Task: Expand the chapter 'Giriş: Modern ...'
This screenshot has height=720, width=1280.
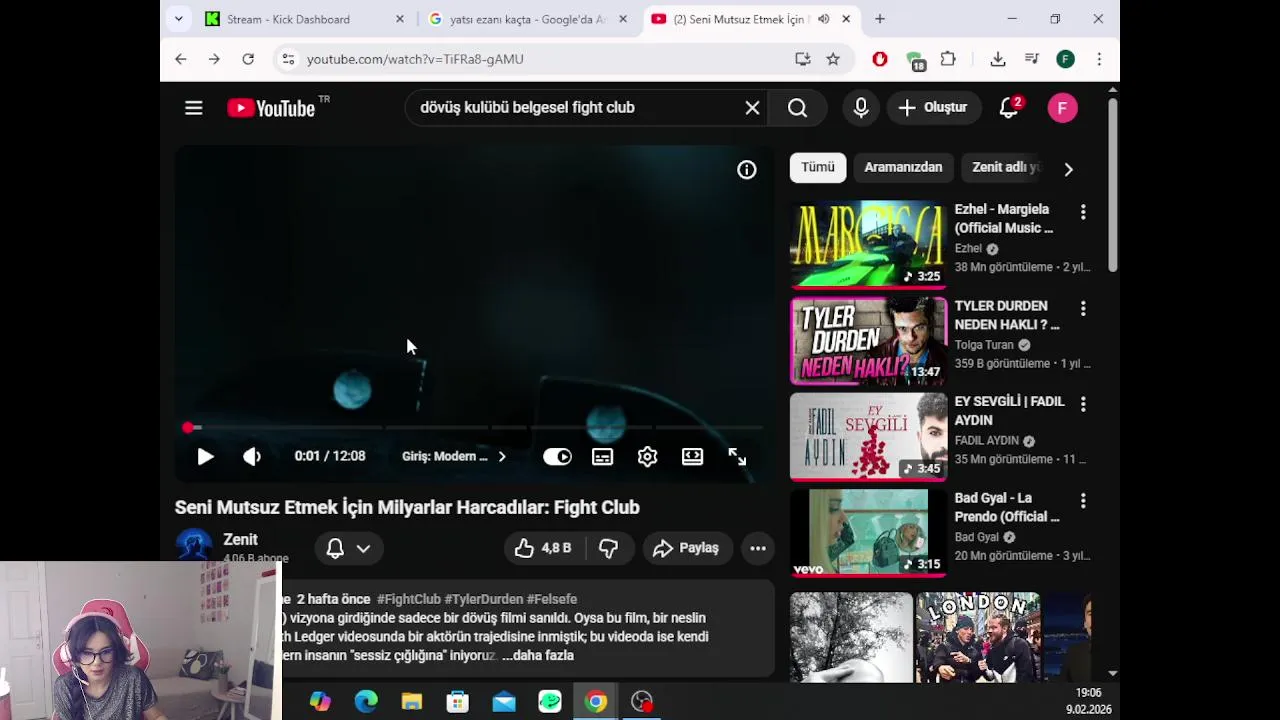Action: (x=454, y=456)
